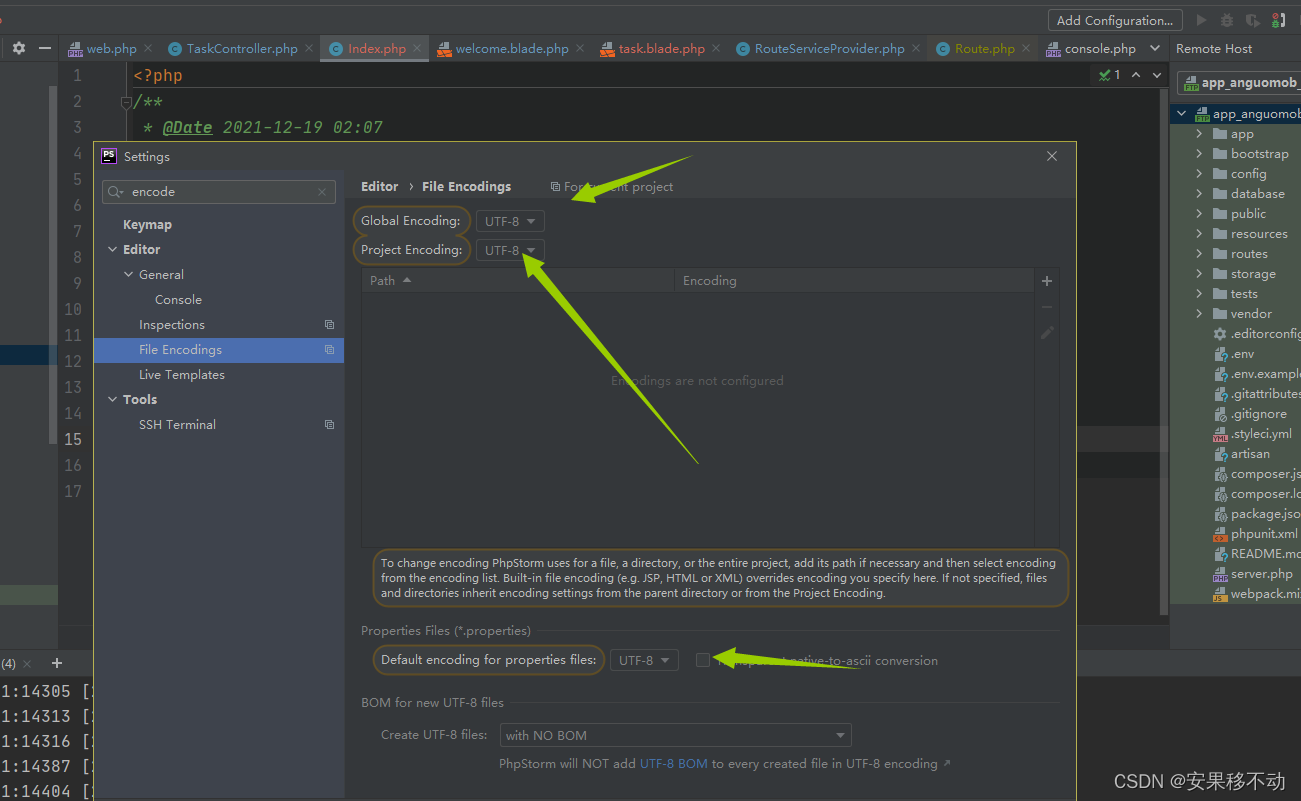Click the fold toggle on line 2 doc comment
Image resolution: width=1301 pixels, height=801 pixels.
[x=126, y=101]
